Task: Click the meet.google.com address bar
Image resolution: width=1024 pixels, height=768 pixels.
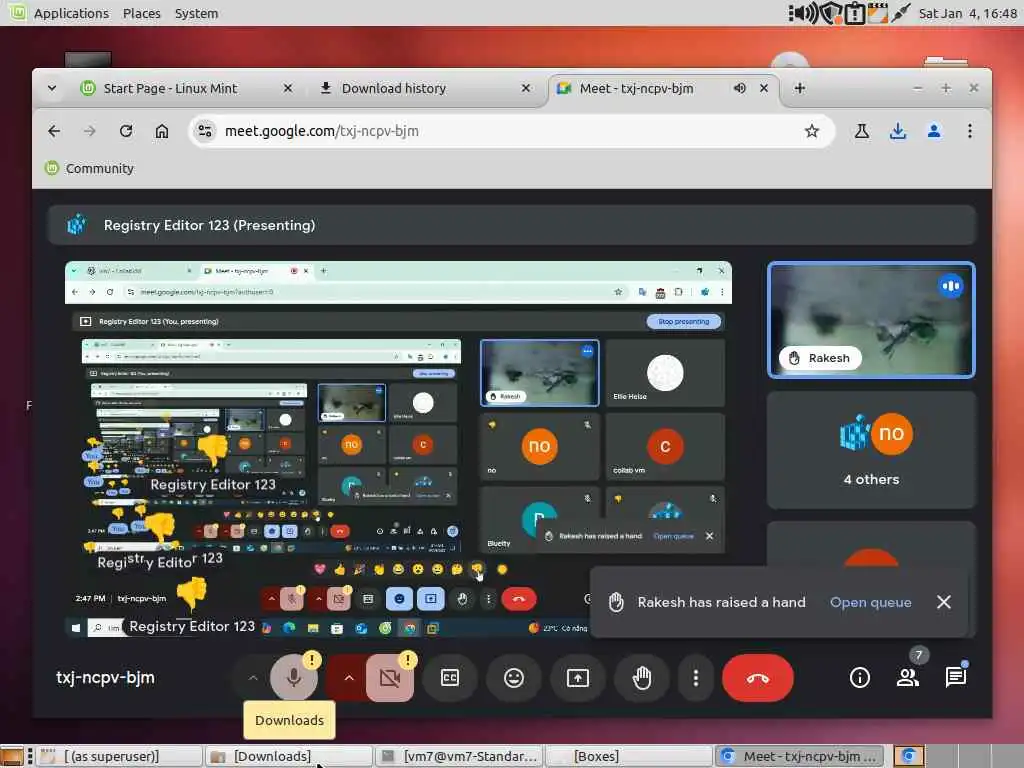Action: pos(513,131)
